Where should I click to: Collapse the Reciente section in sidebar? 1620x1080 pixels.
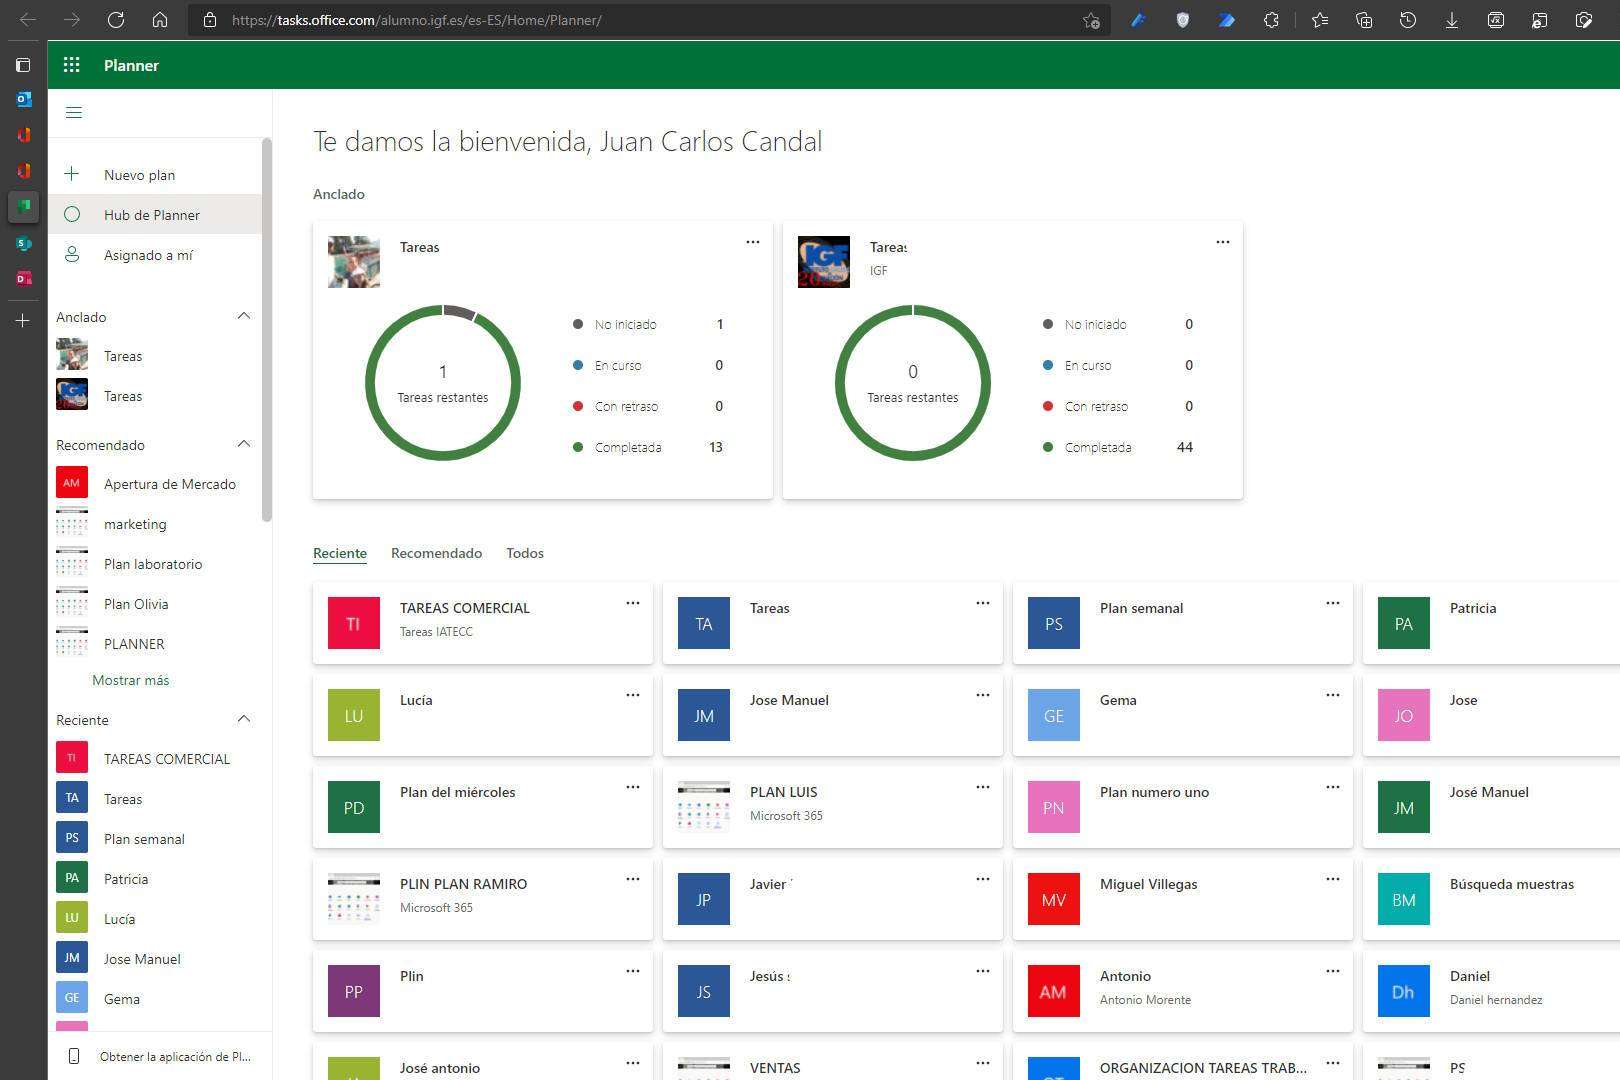coord(243,719)
